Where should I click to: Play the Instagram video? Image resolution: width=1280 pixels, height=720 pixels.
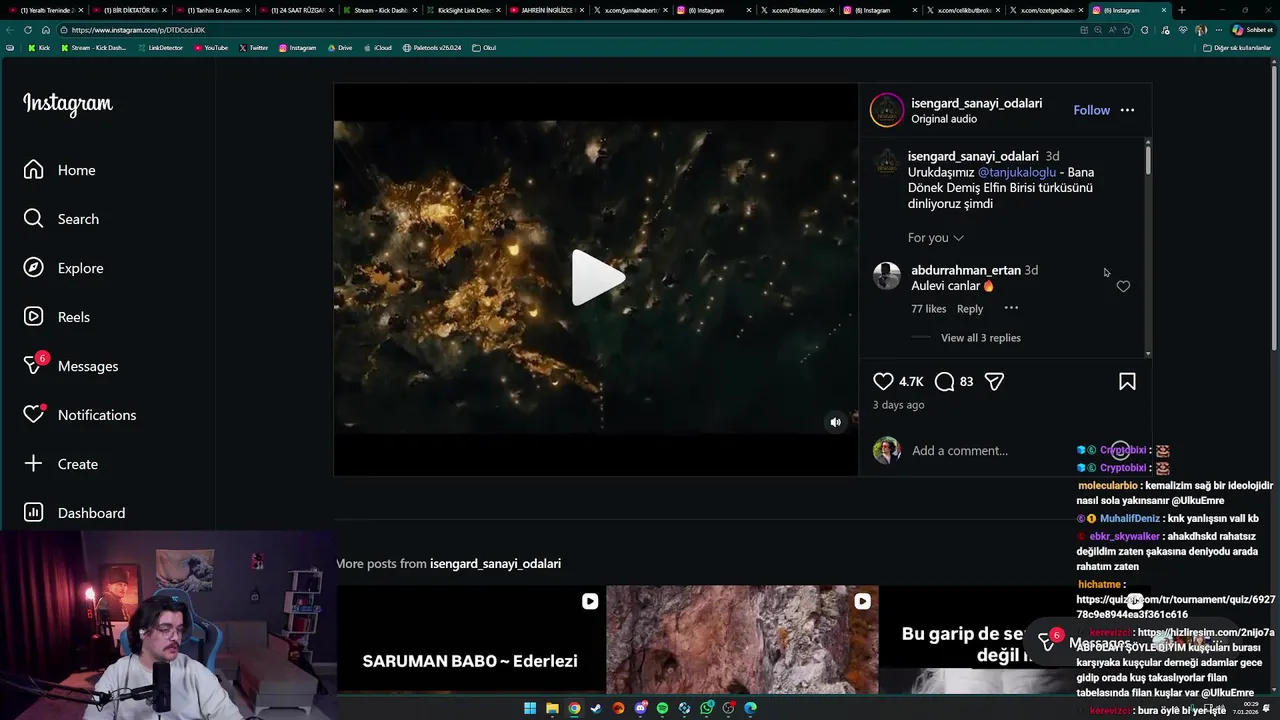click(597, 278)
